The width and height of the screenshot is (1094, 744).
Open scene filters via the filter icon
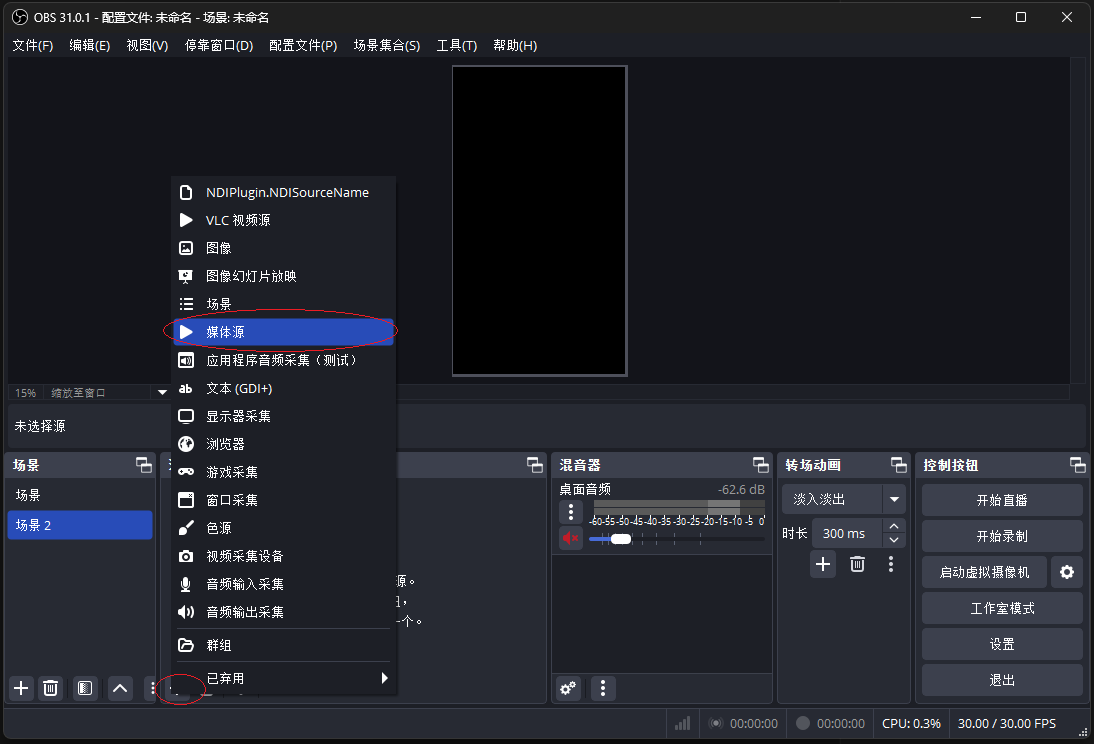[85, 688]
